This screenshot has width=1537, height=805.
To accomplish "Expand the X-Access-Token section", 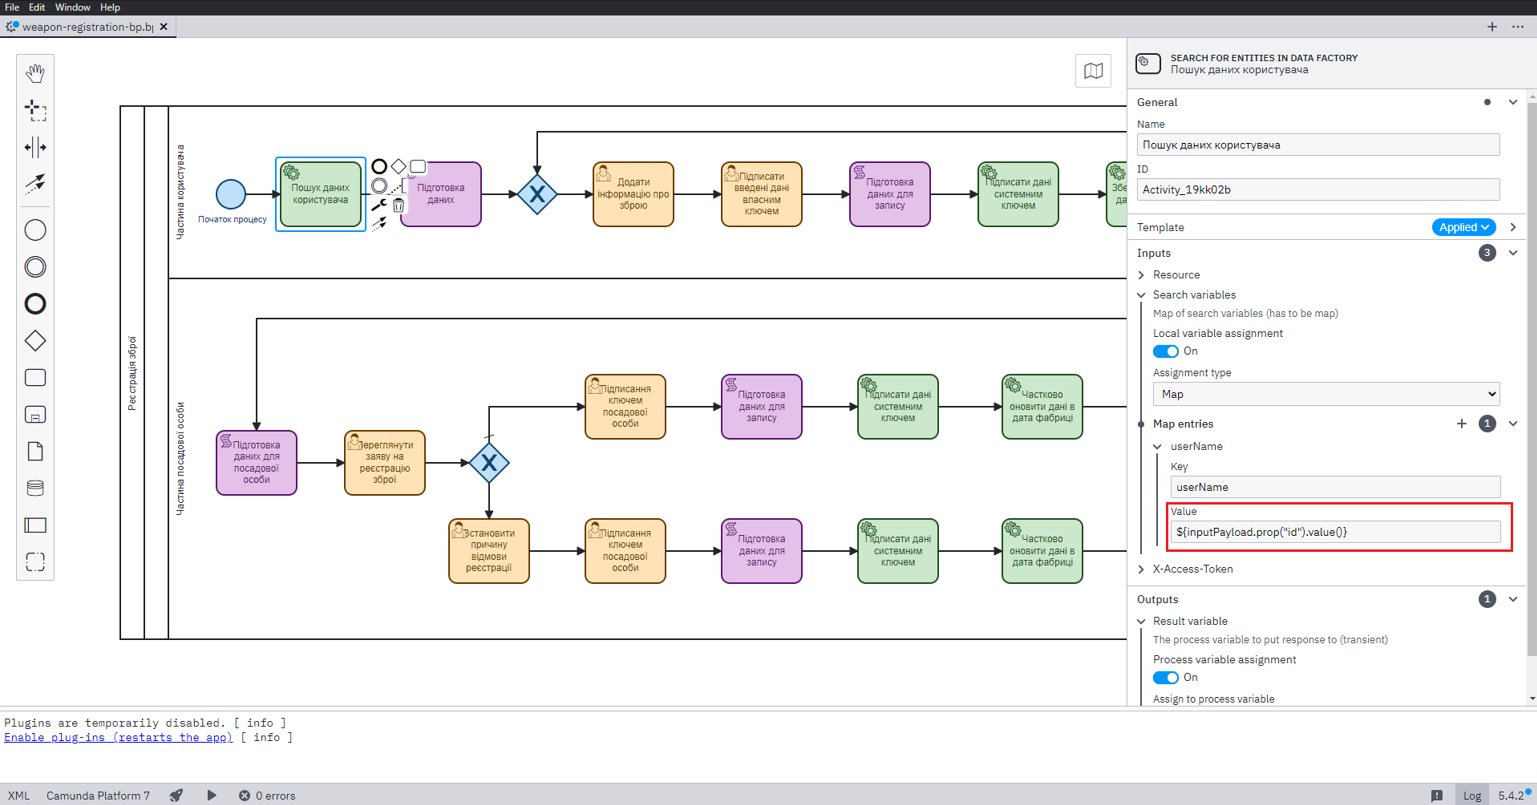I will (1192, 569).
